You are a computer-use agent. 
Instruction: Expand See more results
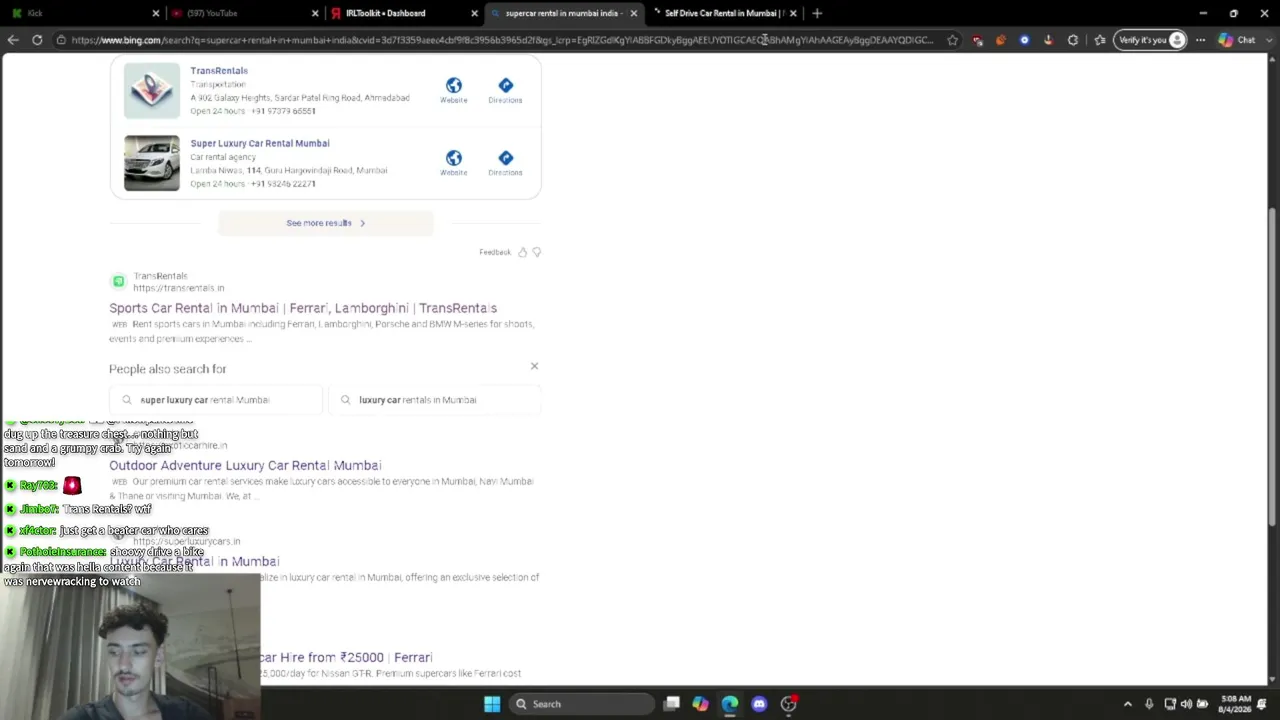point(326,223)
